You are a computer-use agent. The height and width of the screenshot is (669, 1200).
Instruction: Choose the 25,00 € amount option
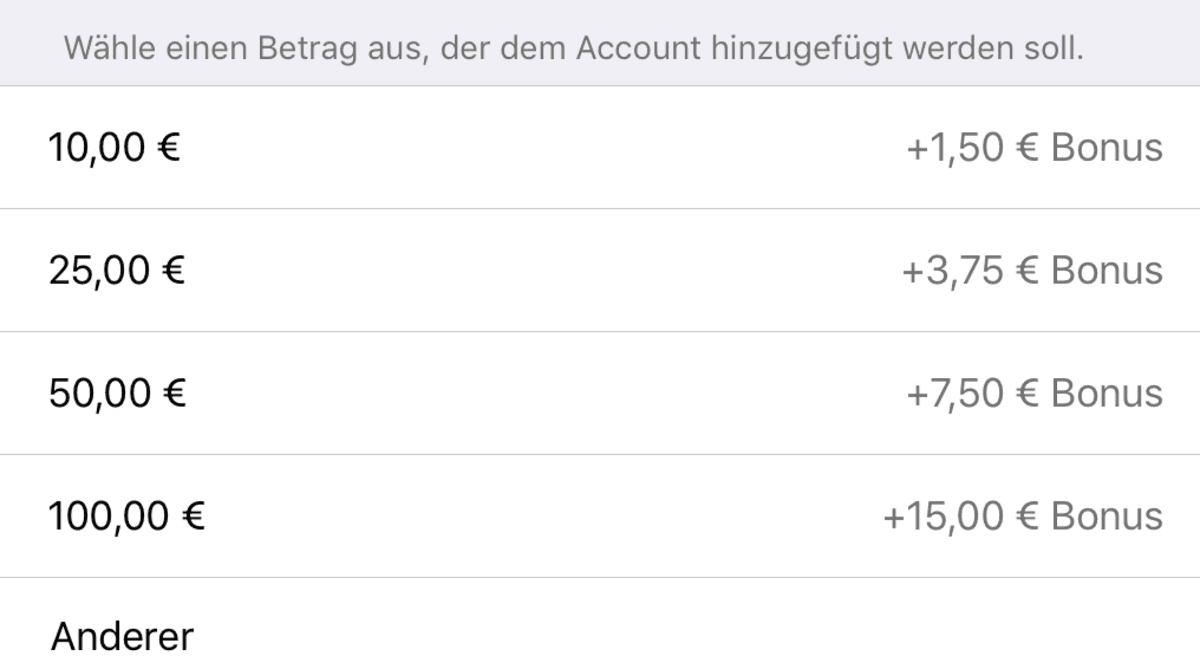click(x=116, y=271)
